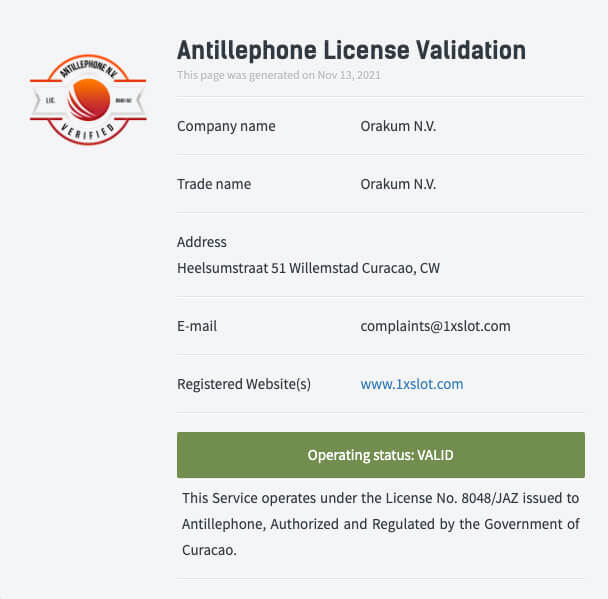Open the www.1xslot.com registered website link
Viewport: 608px width, 599px height.
pos(412,384)
